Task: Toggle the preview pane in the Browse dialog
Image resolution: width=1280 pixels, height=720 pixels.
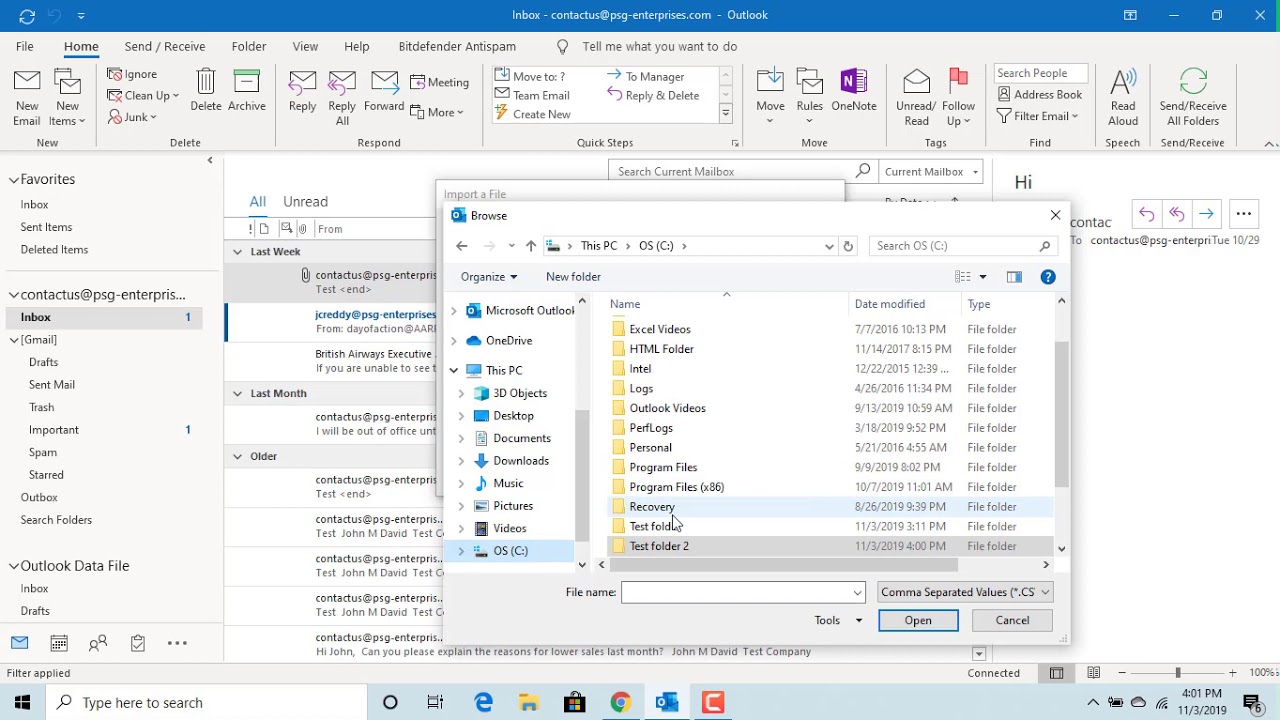Action: click(1014, 277)
